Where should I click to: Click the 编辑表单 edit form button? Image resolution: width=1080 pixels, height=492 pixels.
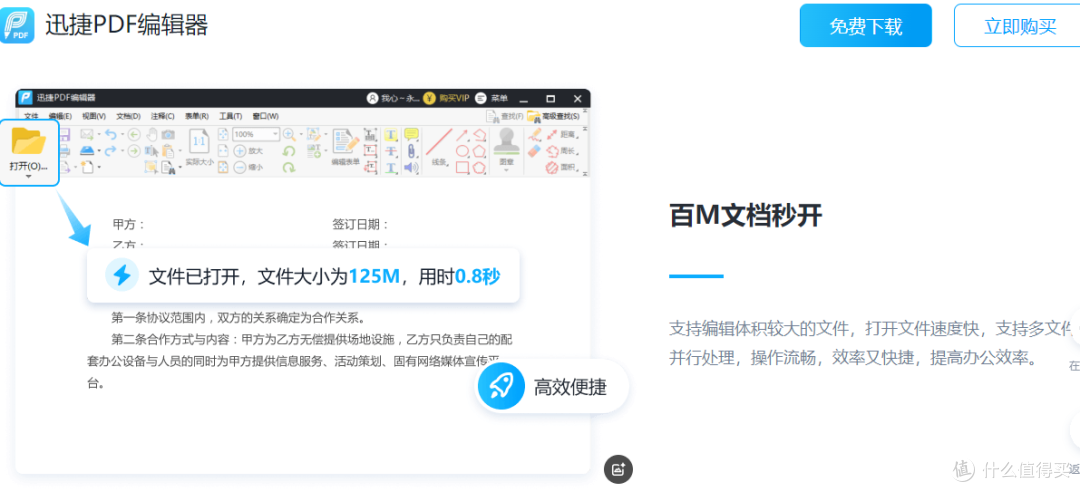pos(346,147)
